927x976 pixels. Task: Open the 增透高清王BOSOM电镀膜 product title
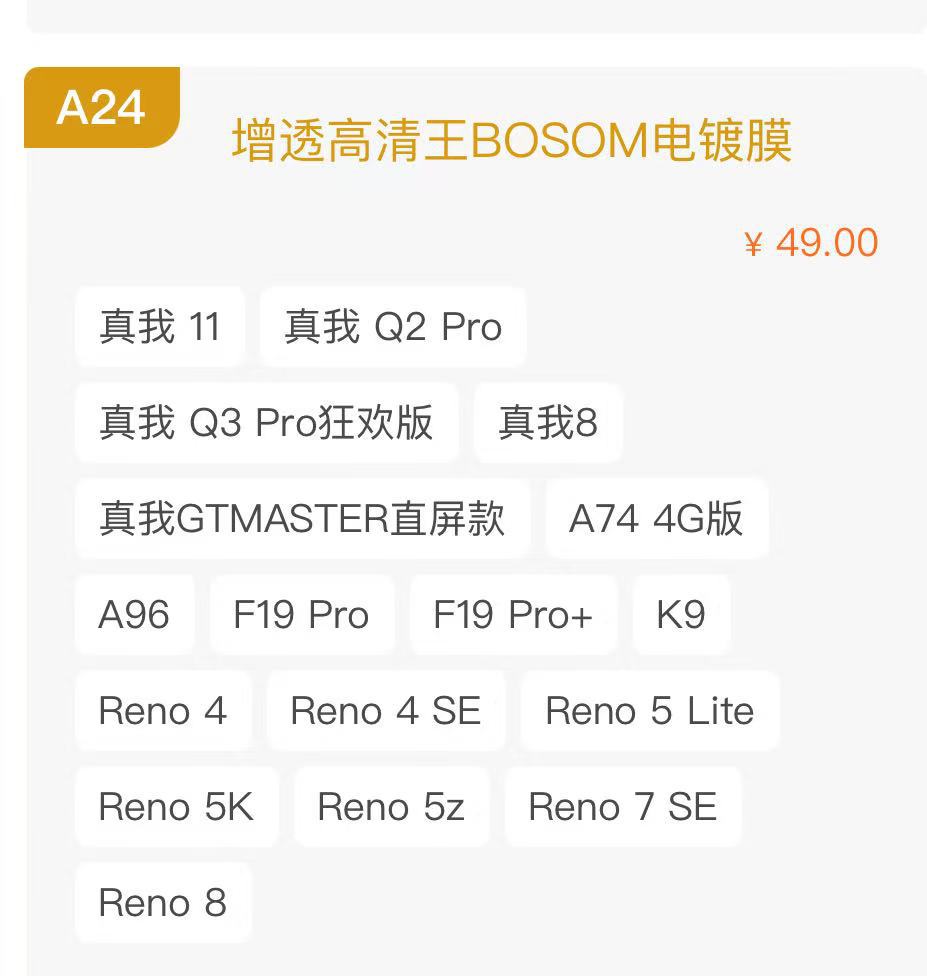coord(512,141)
